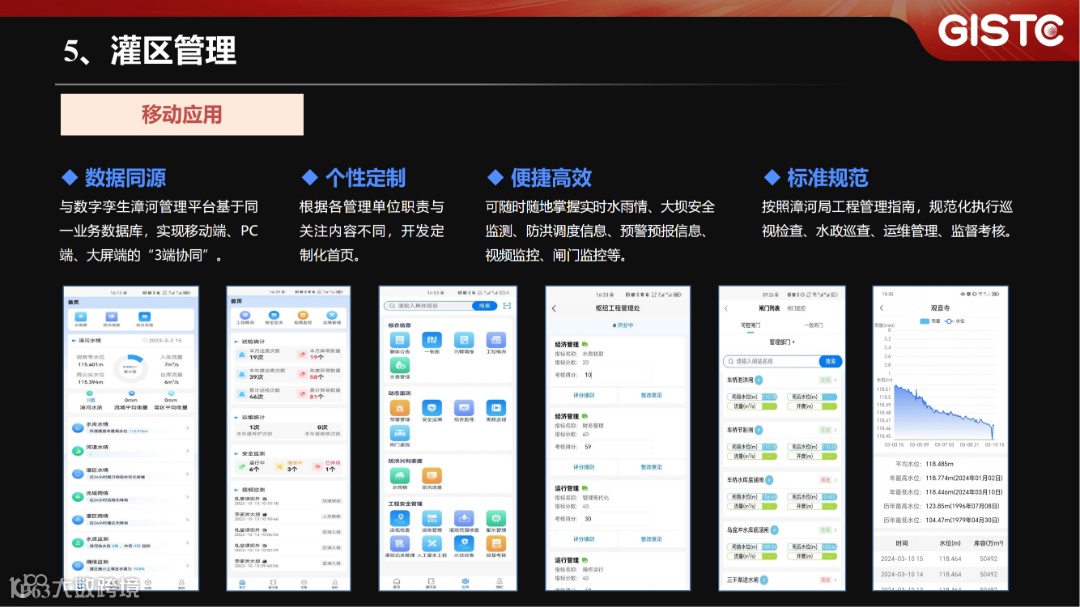Toggle the 雨量 legend series in 观音寺 chart
1080x607 pixels.
[929, 321]
